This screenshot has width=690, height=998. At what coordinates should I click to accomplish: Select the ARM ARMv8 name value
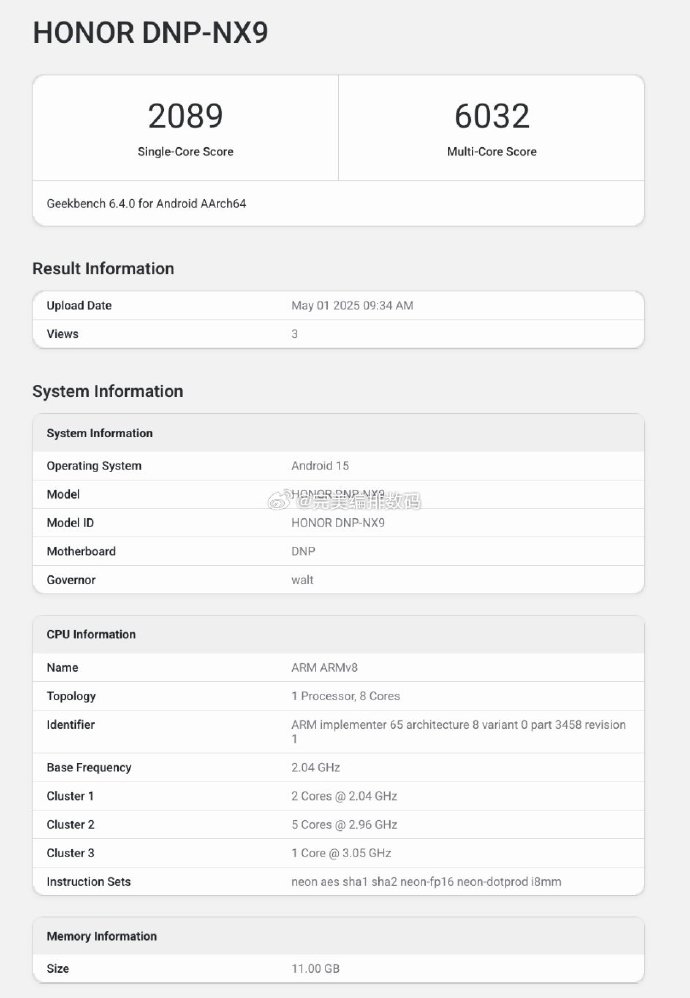click(324, 667)
